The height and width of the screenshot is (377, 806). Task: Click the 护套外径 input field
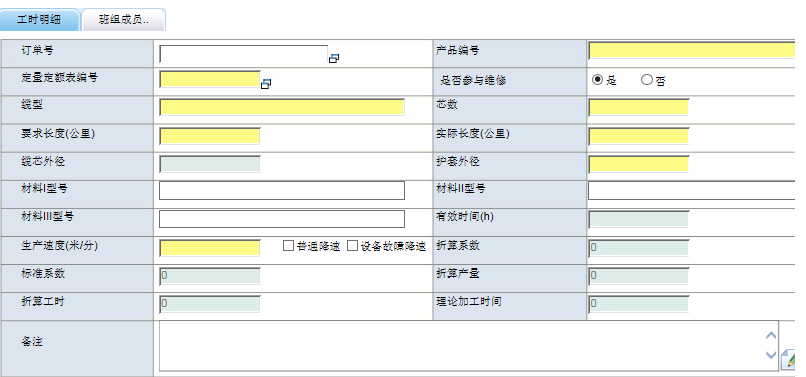coord(638,164)
